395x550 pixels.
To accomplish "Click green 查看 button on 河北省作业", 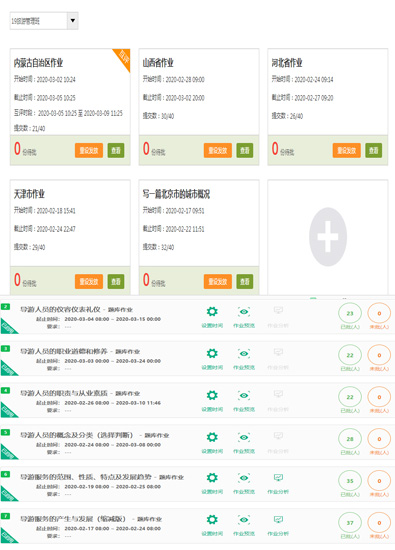I will (374, 150).
